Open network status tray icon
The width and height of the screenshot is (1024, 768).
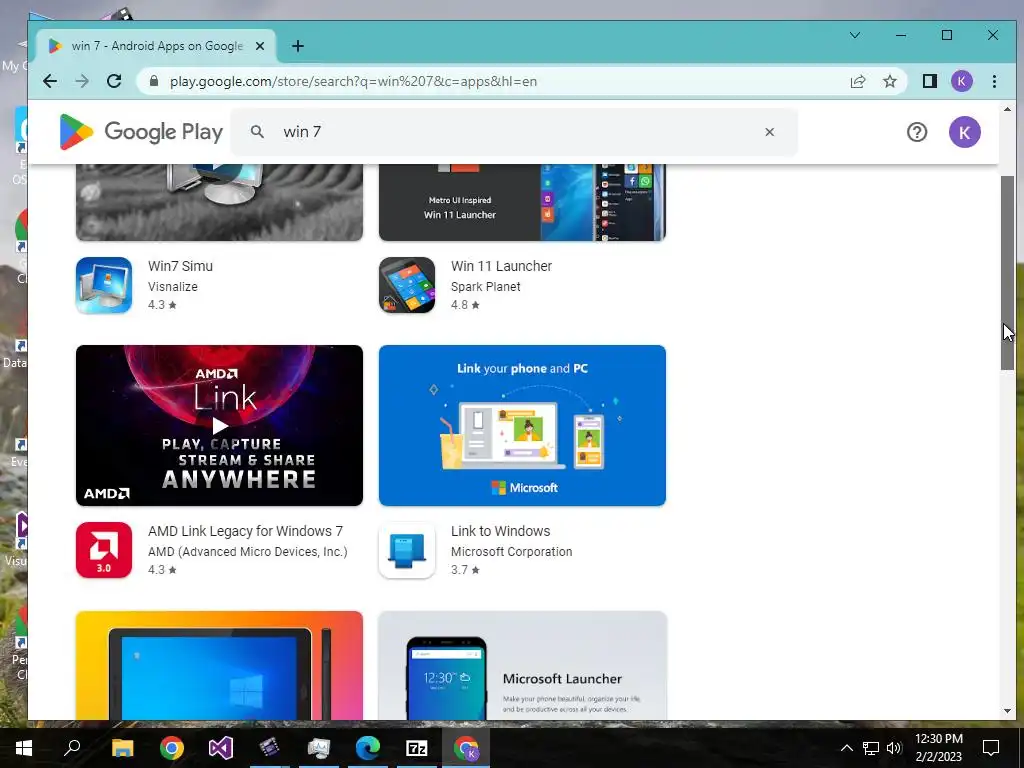871,748
